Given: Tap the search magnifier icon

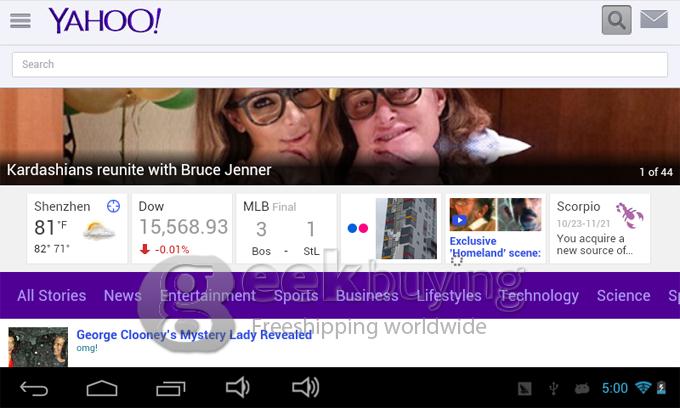Looking at the screenshot, I should (x=617, y=19).
